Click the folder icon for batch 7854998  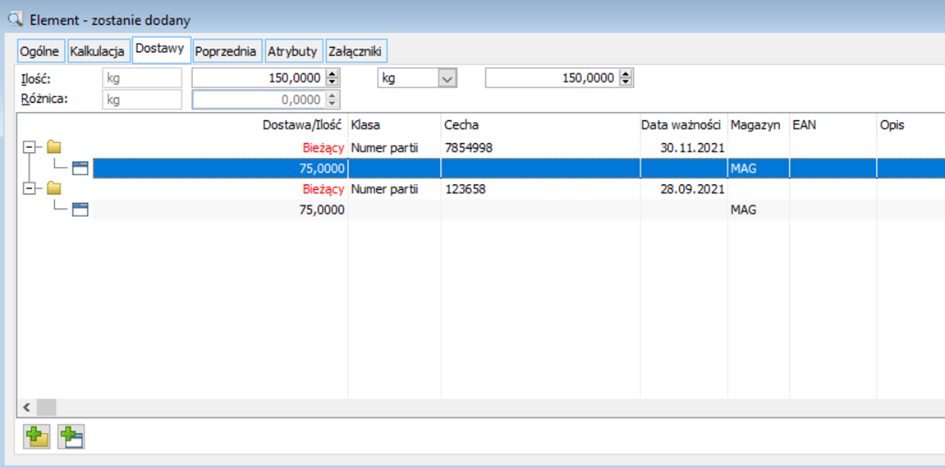(53, 148)
